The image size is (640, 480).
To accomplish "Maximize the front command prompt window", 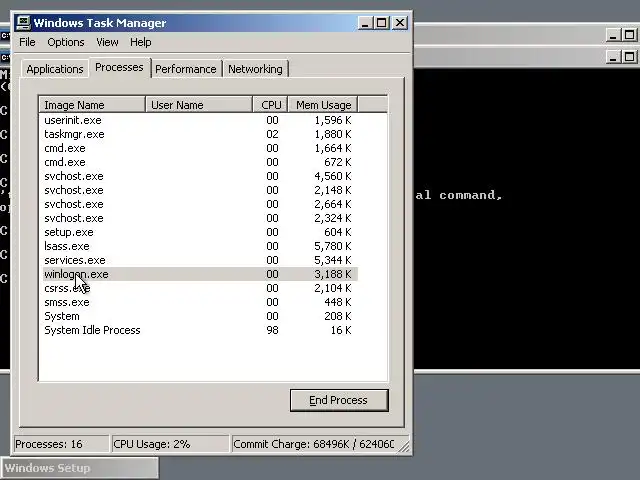I will click(629, 57).
